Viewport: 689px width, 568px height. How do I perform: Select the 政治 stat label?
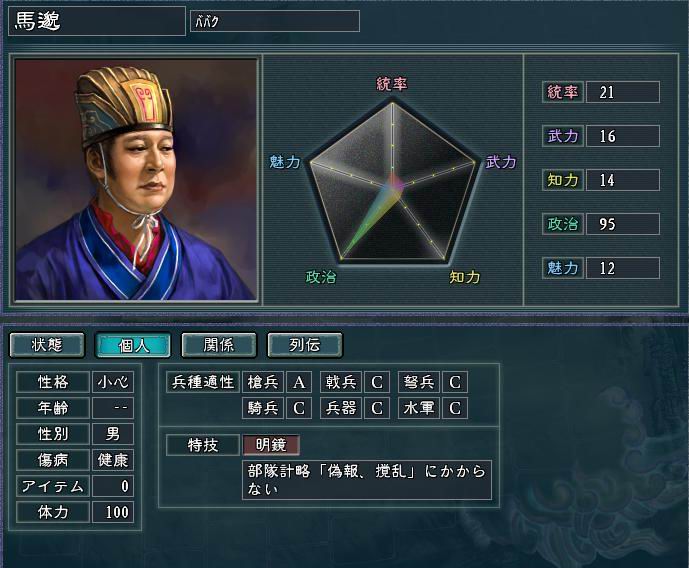tap(562, 224)
